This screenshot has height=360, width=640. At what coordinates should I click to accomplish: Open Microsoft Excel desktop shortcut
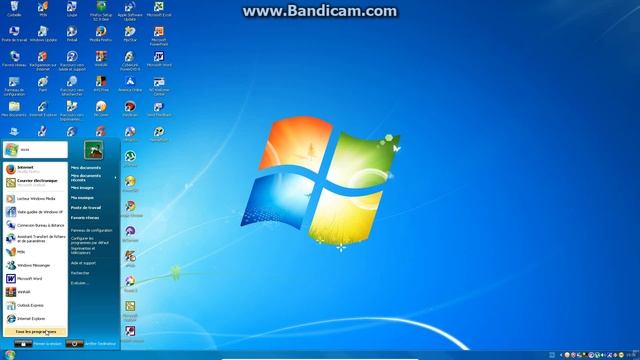pyautogui.click(x=159, y=8)
